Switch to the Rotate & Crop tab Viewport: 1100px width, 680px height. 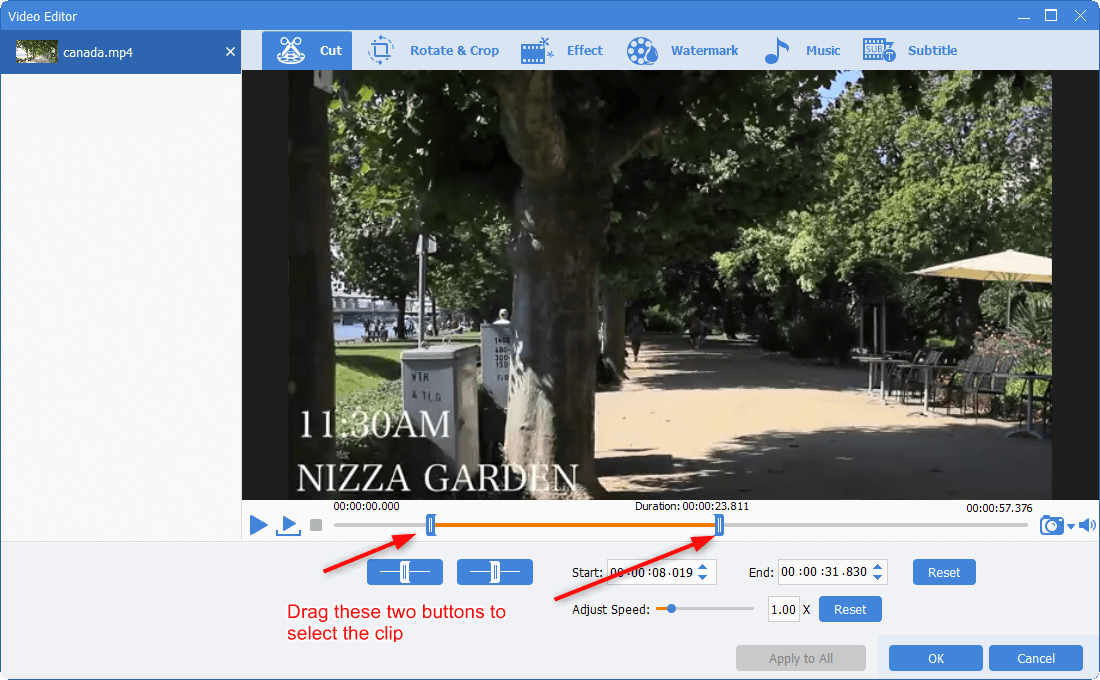(x=434, y=50)
